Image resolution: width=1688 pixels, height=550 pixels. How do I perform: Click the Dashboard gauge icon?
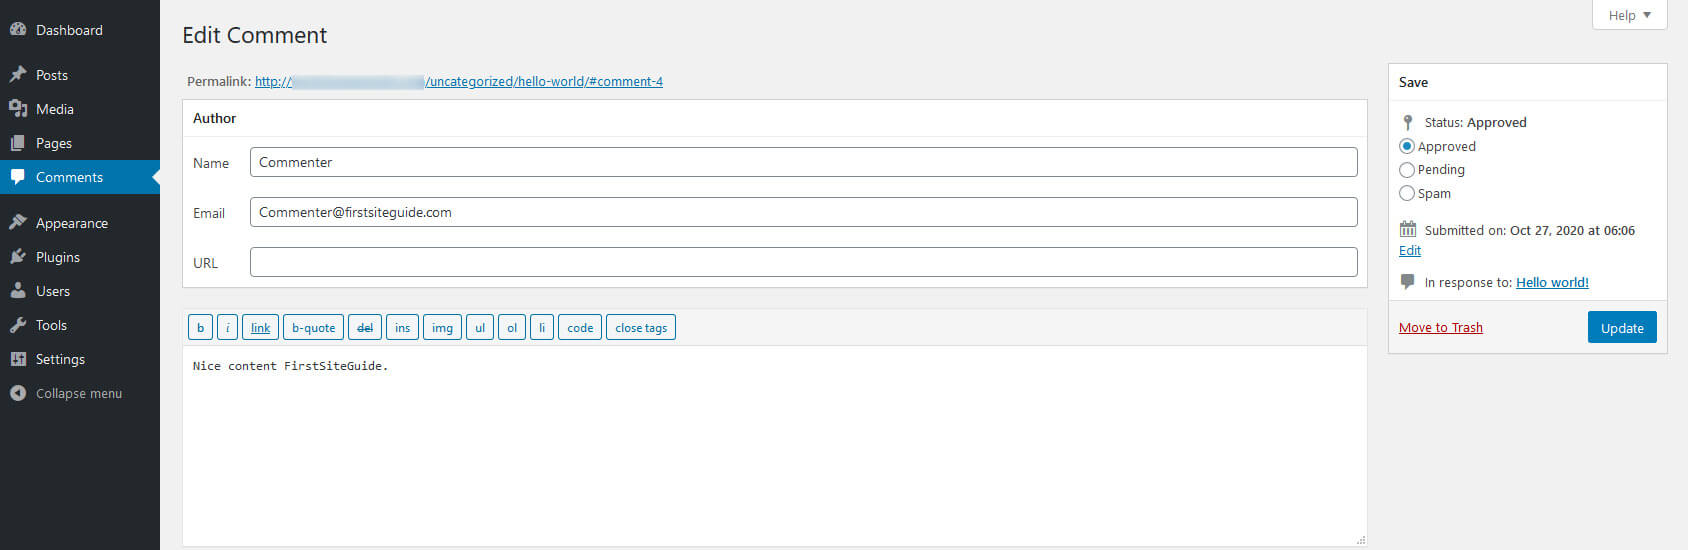pos(17,30)
